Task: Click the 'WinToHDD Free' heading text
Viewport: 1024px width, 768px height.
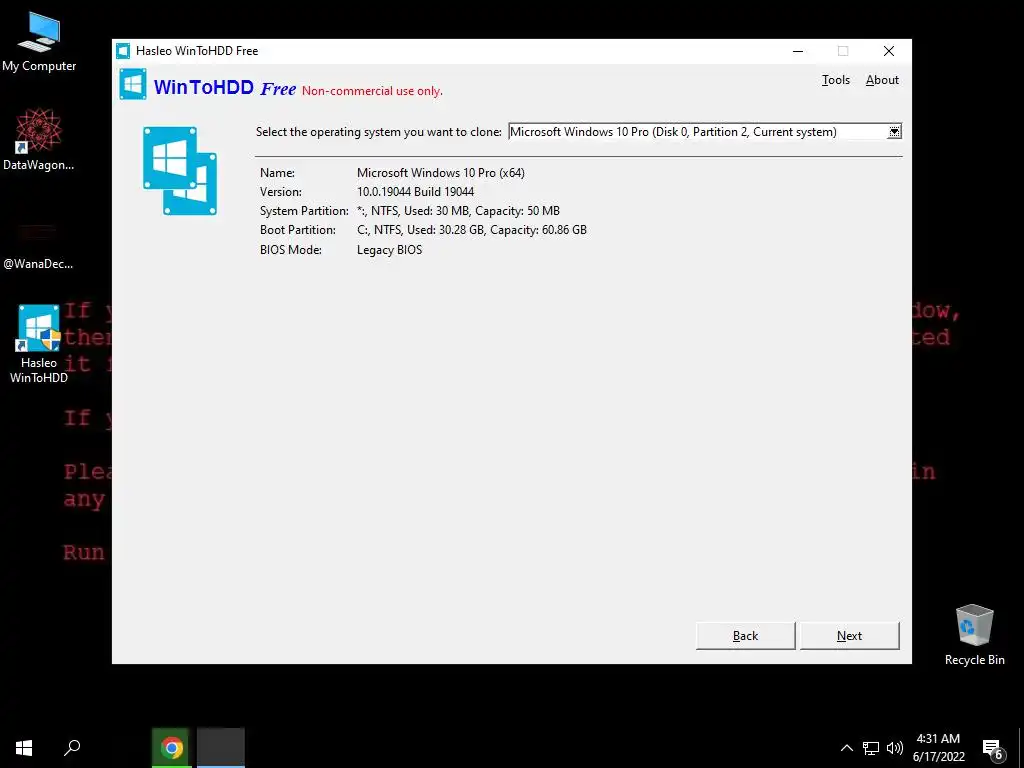Action: (225, 87)
